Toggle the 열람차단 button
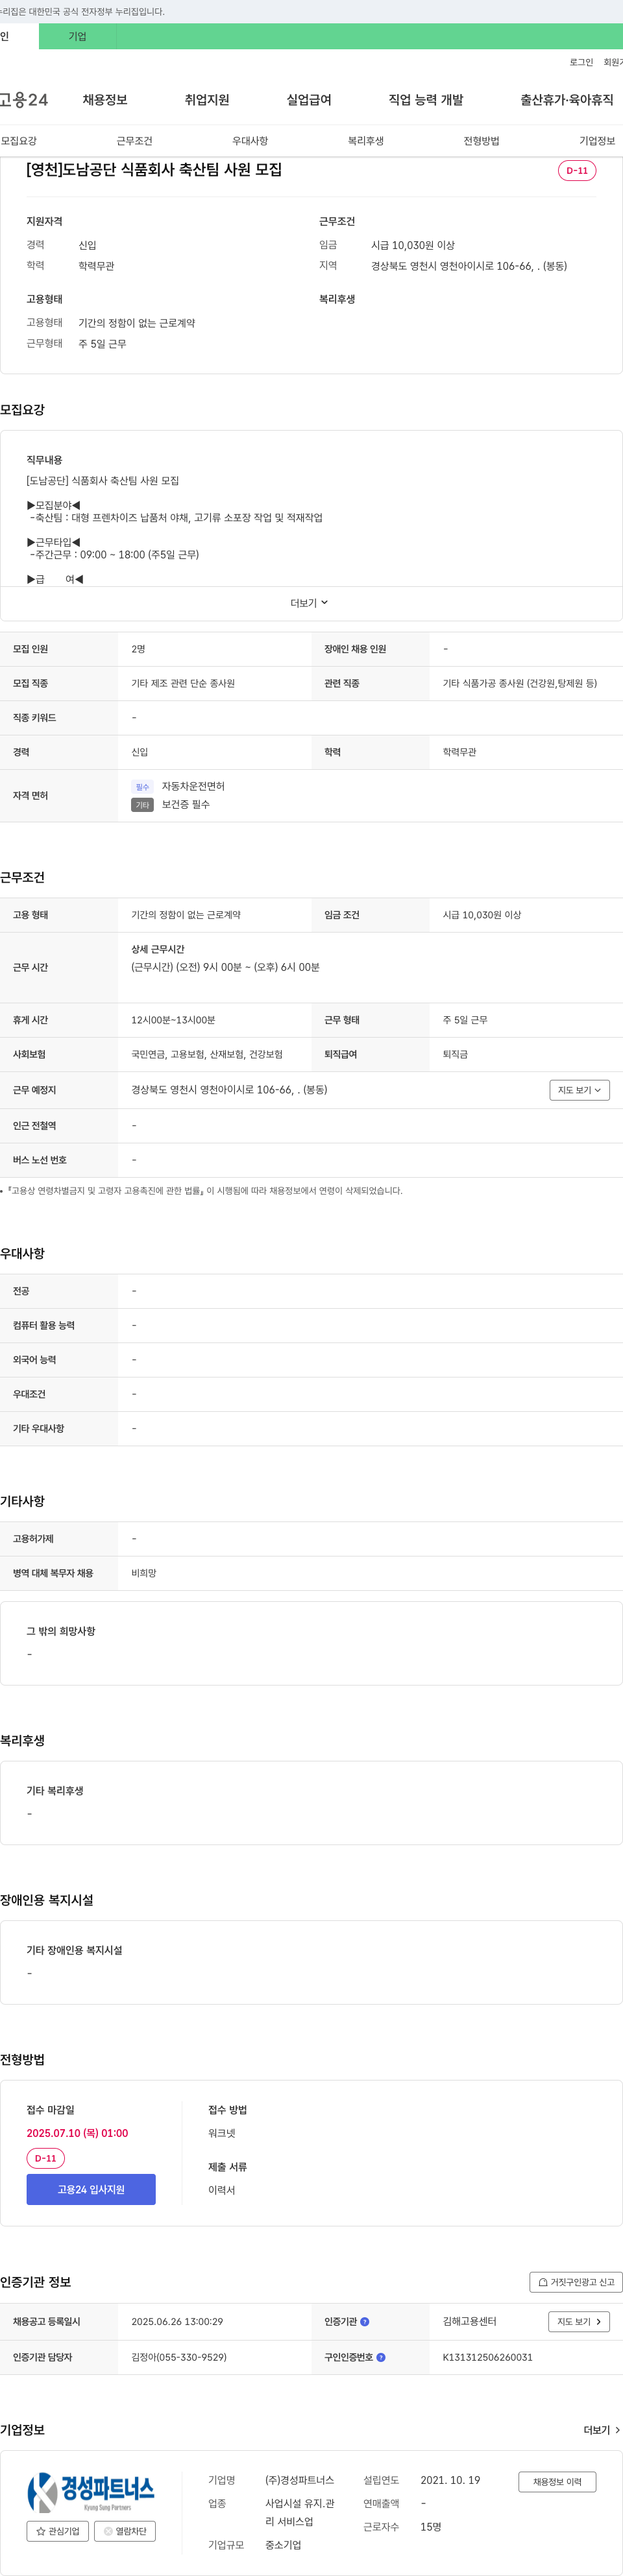Screen dimensions: 623x2576 [125, 2531]
